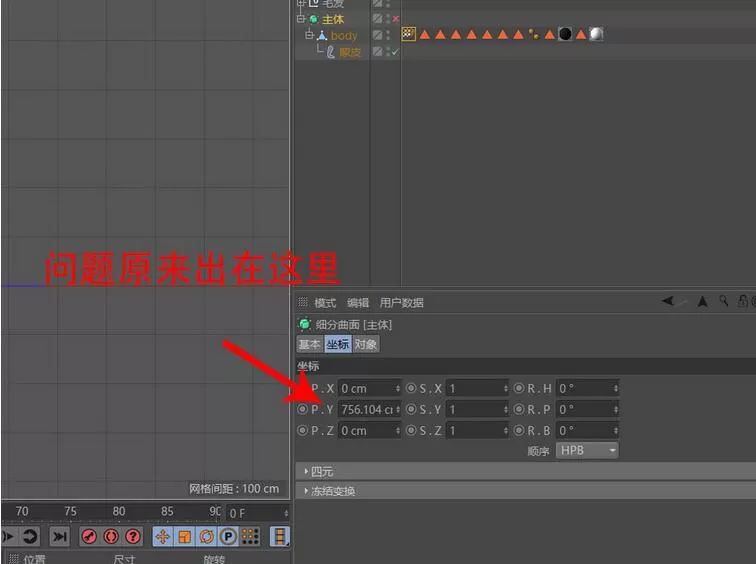756x564 pixels.
Task: Click the grip icon beside 模式 menu
Action: (x=303, y=302)
